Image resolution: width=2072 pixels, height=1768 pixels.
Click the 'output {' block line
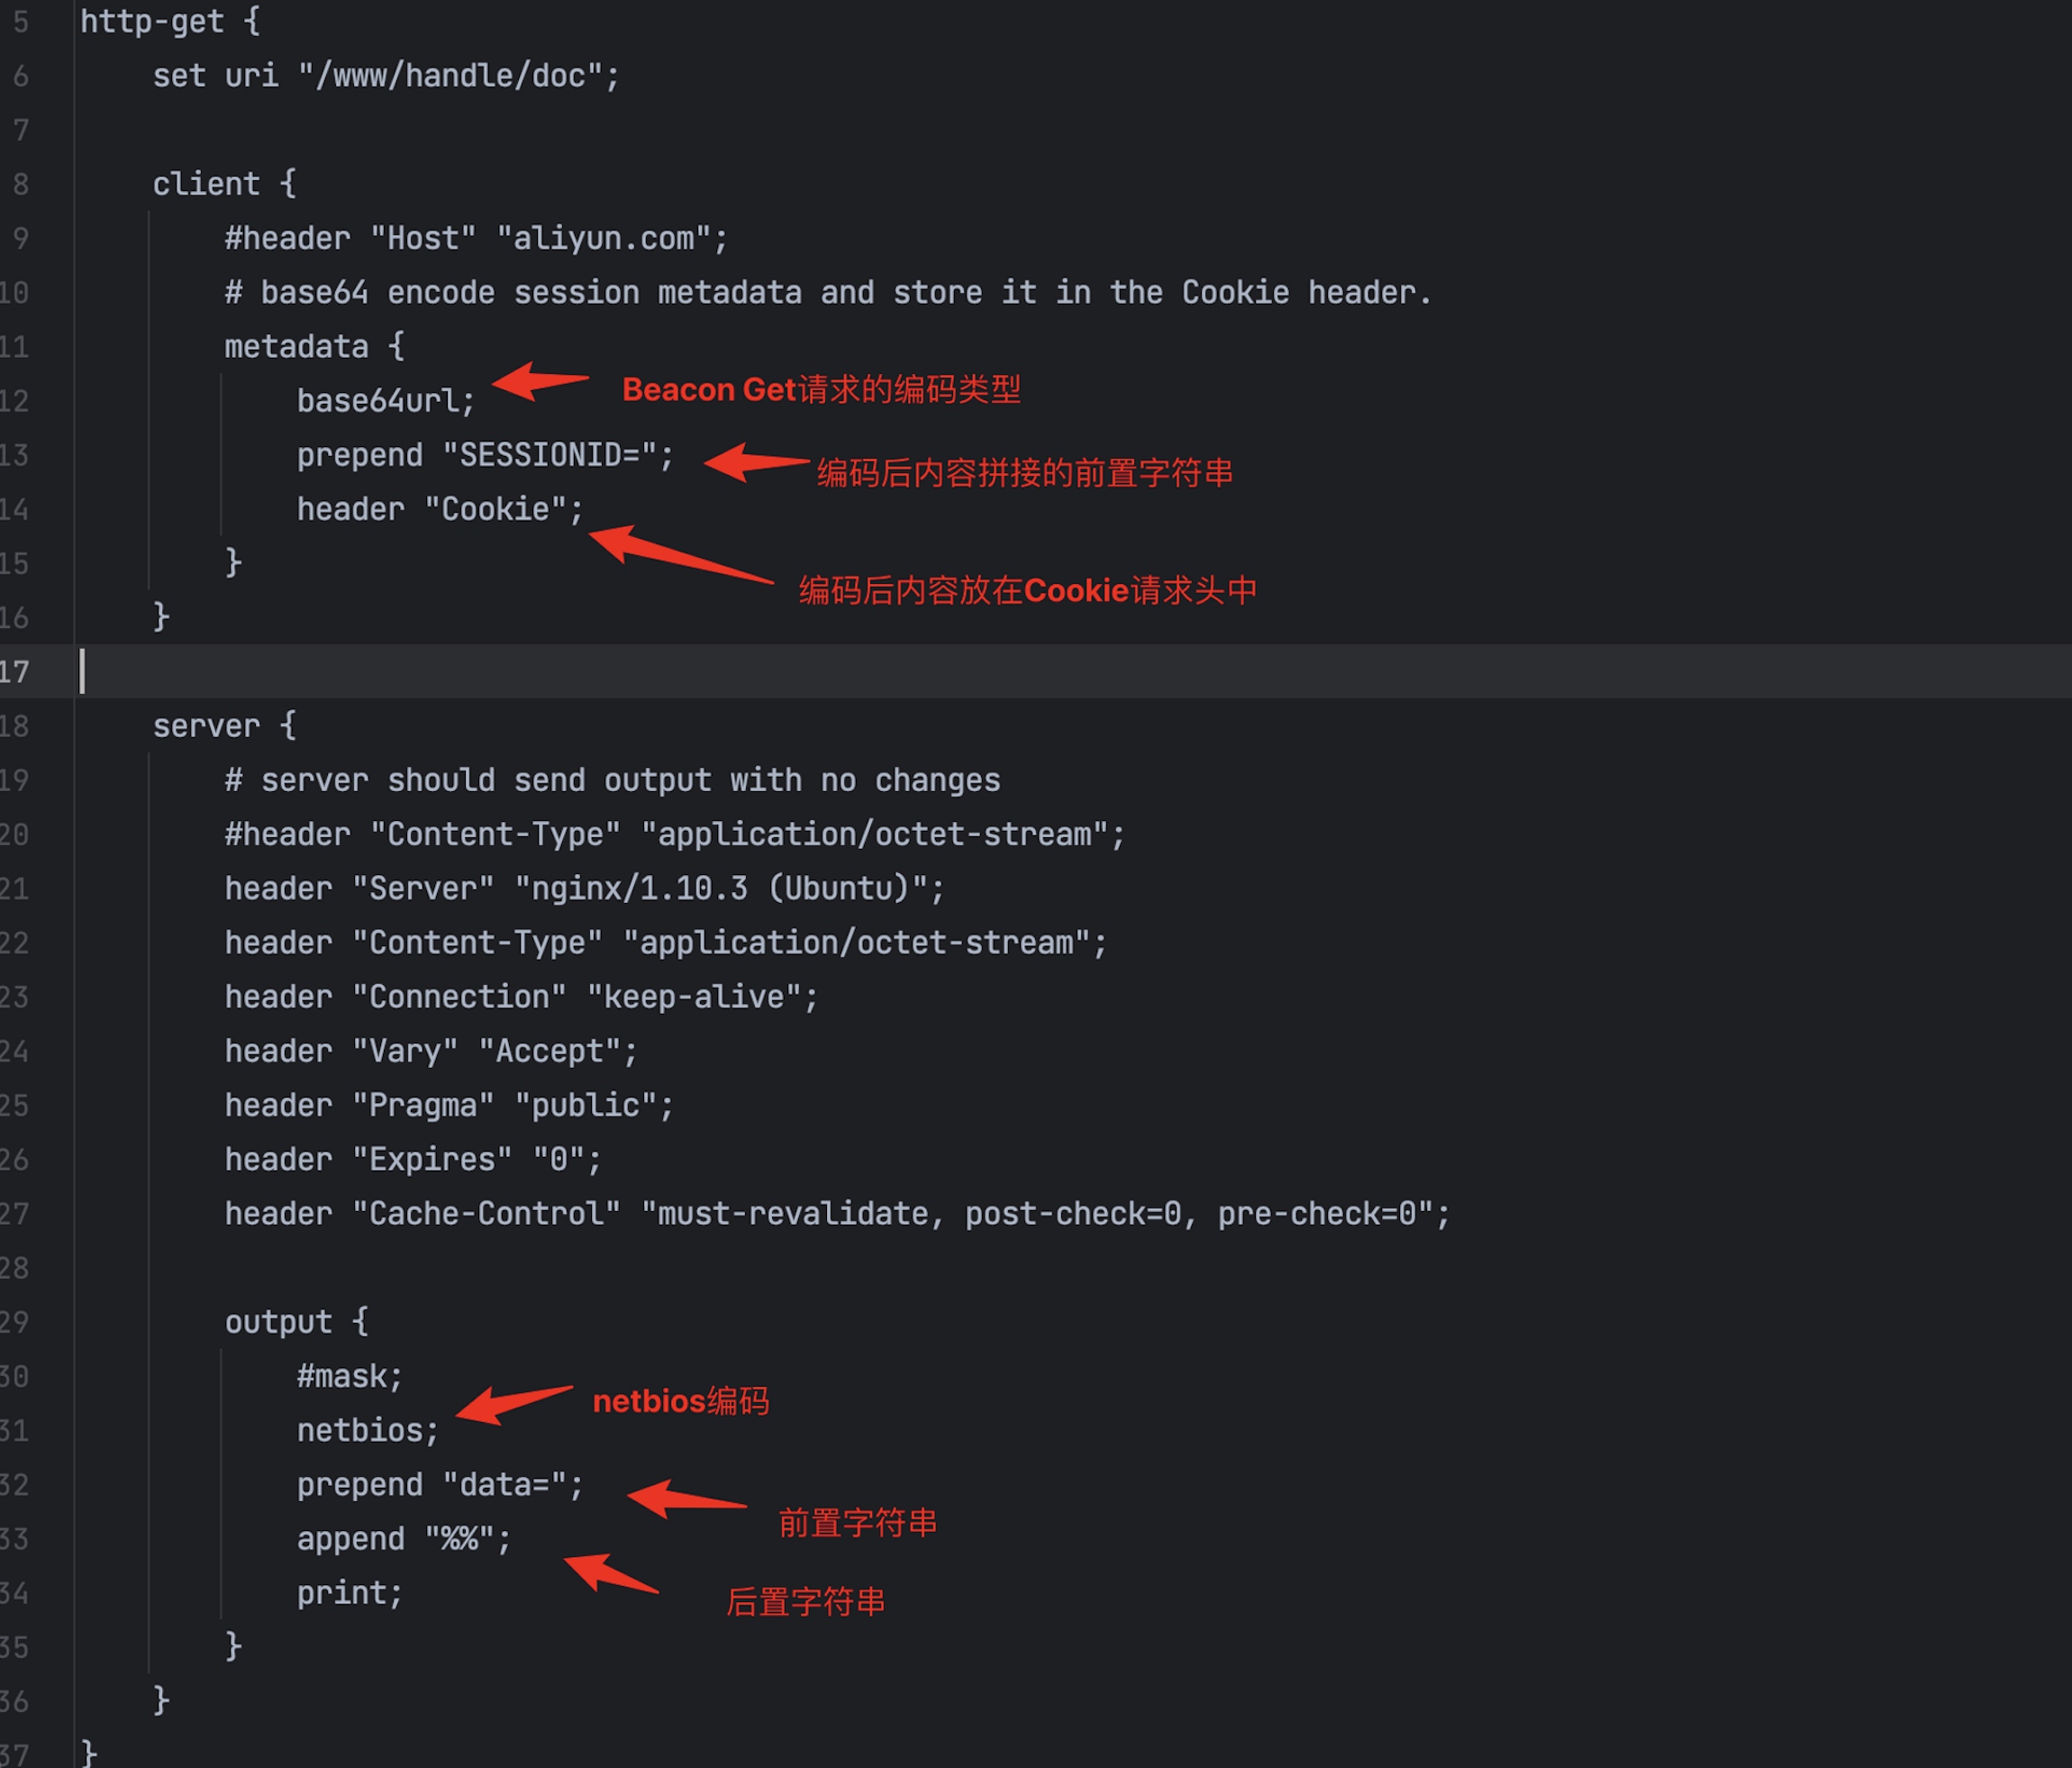(x=296, y=1322)
